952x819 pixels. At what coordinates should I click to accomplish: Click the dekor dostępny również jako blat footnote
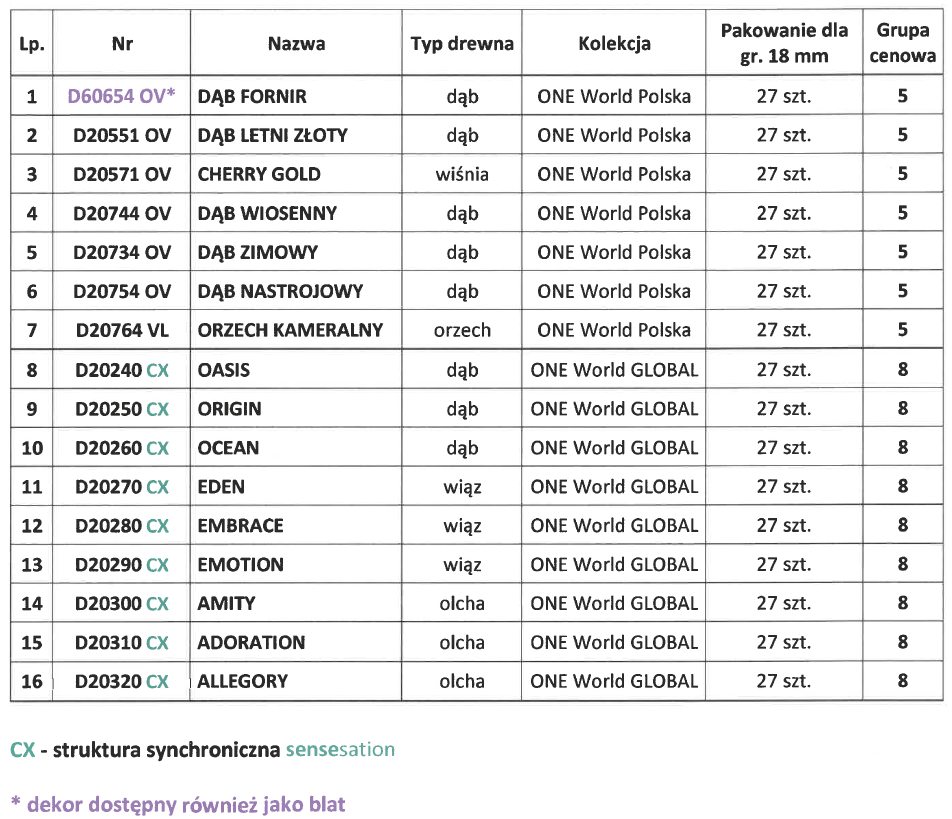coord(178,804)
